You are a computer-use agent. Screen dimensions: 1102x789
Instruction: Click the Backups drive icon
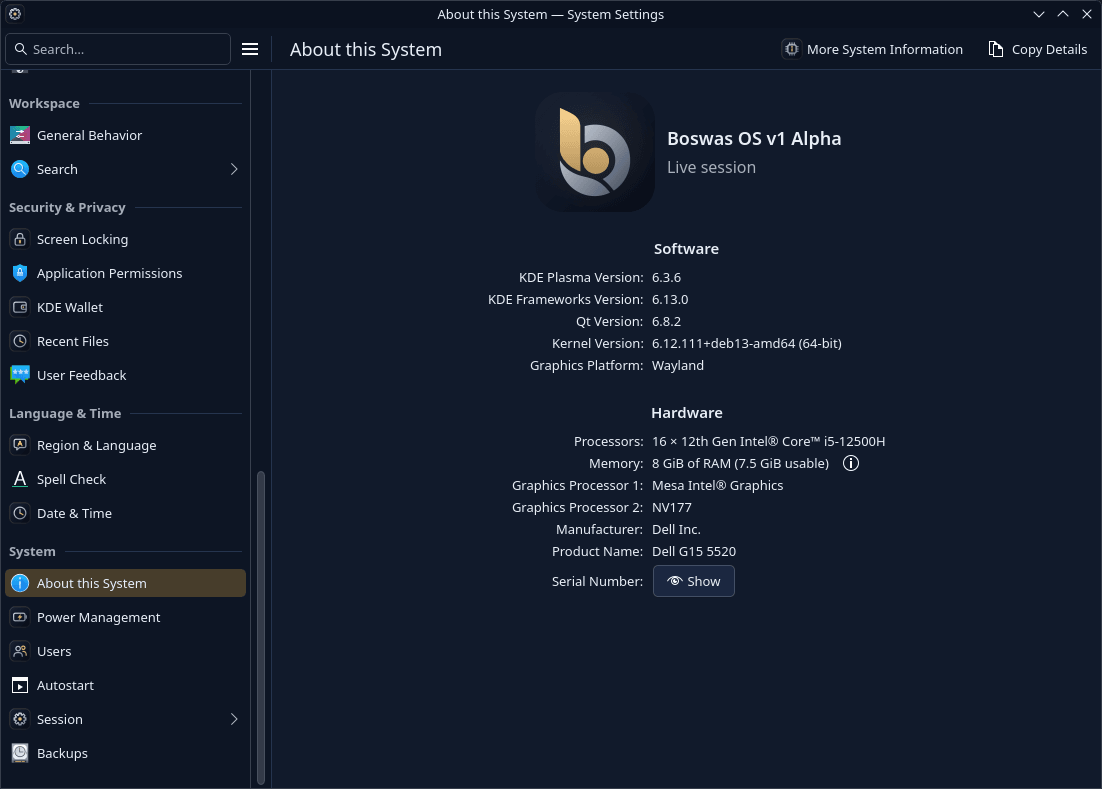click(x=20, y=753)
